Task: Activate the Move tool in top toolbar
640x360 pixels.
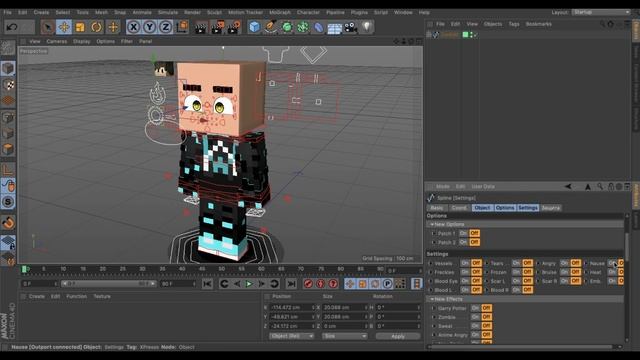Action: [x=64, y=27]
